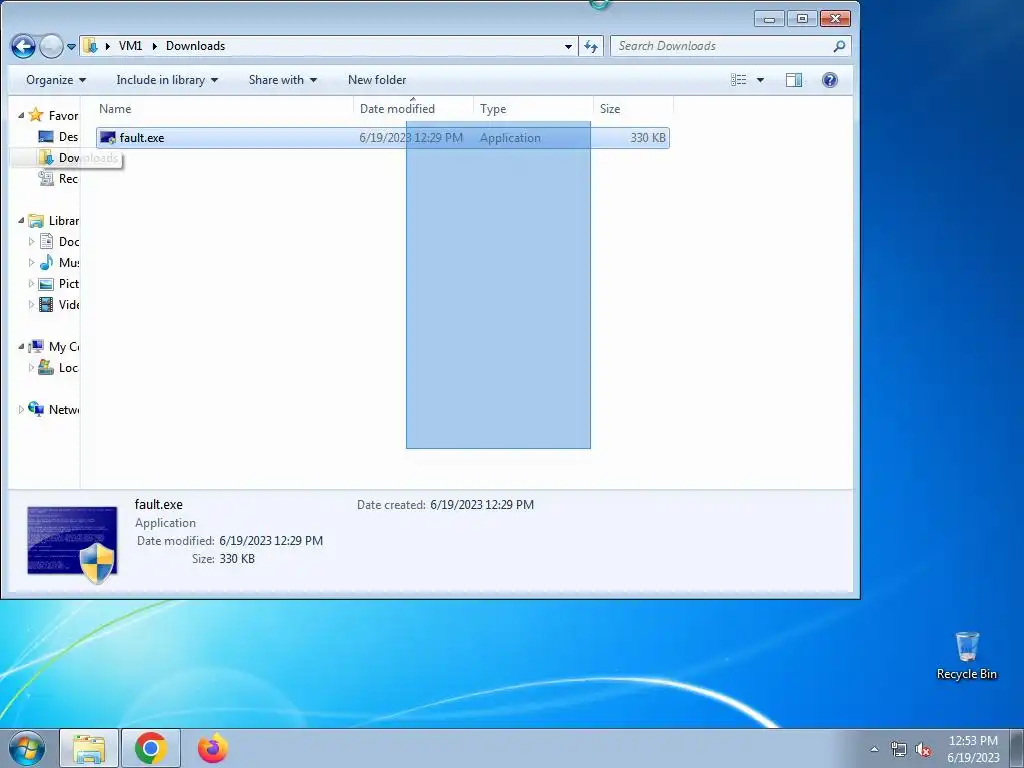Click the Documents library icon
1024x768 pixels.
pyautogui.click(x=46, y=242)
